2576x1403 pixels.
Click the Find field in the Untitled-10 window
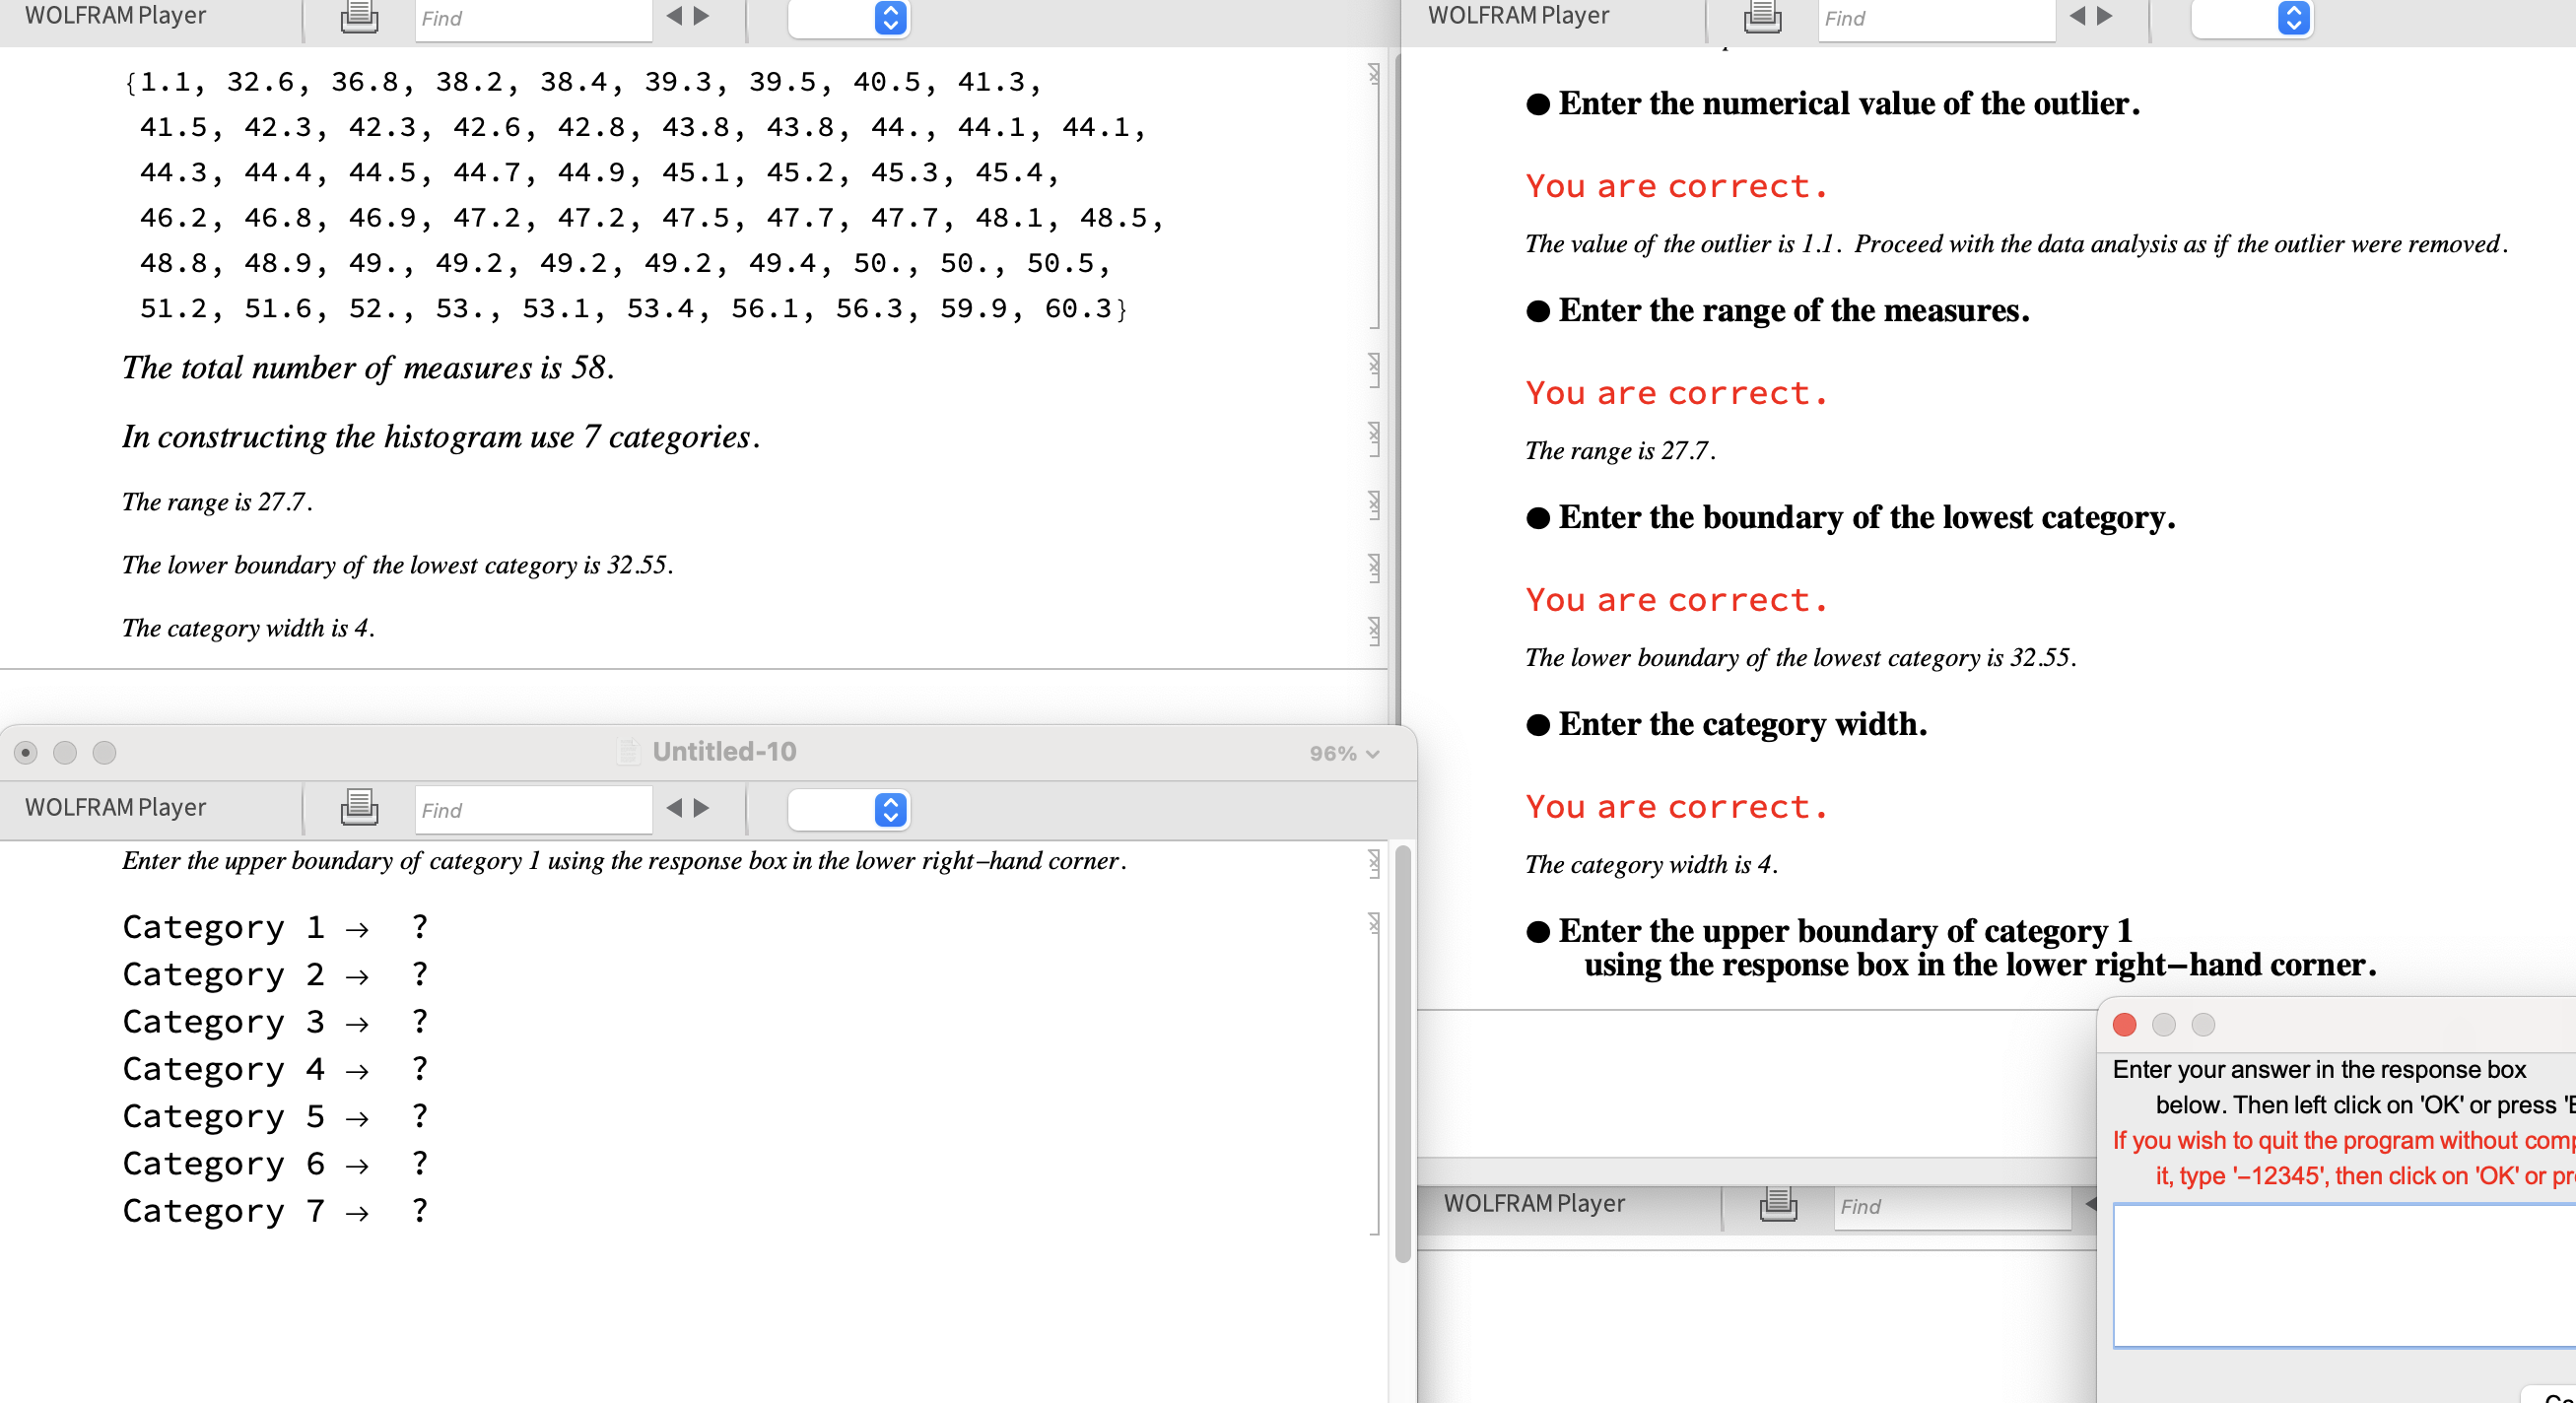[x=533, y=809]
